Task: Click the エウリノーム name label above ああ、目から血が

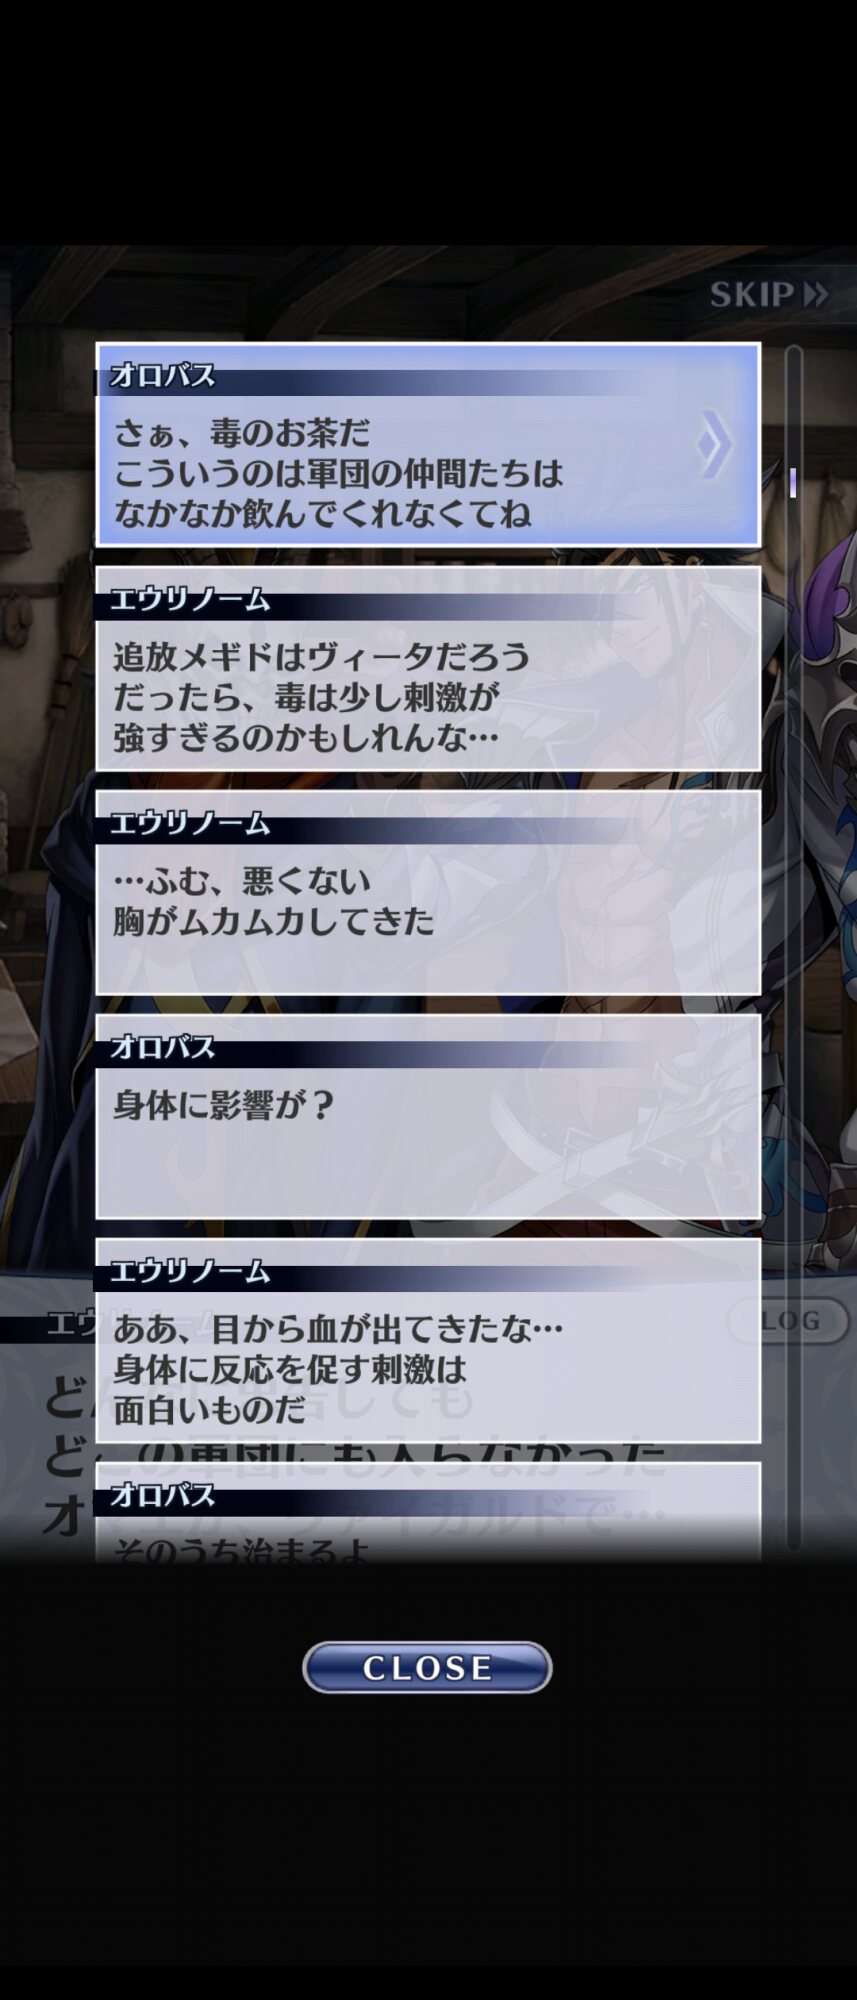Action: 189,1272
